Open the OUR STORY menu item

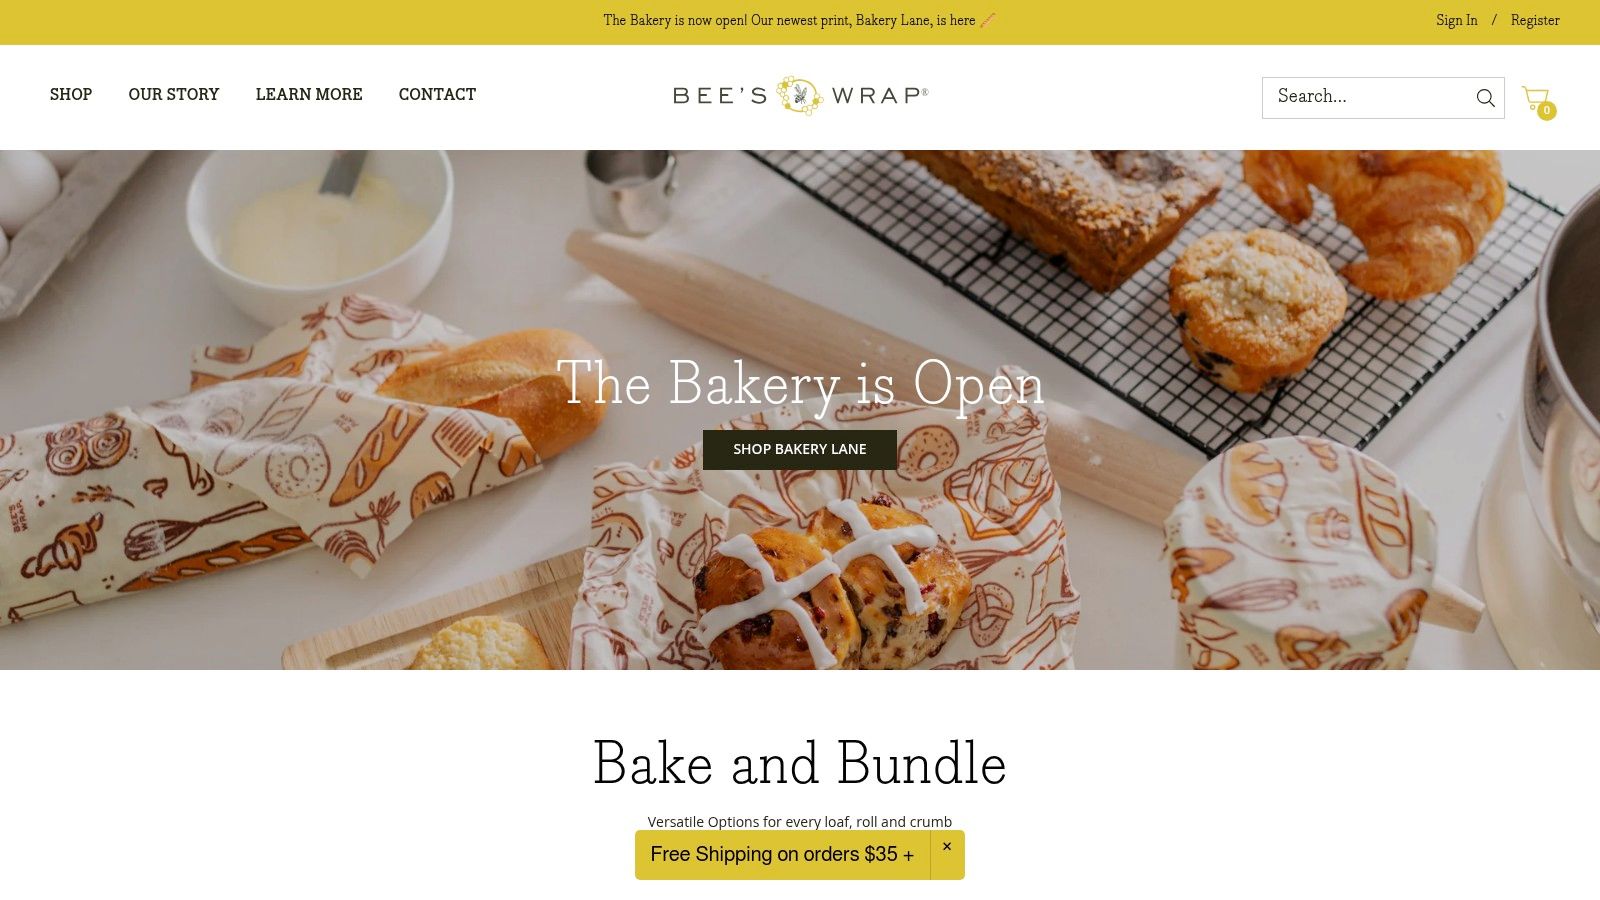[174, 95]
